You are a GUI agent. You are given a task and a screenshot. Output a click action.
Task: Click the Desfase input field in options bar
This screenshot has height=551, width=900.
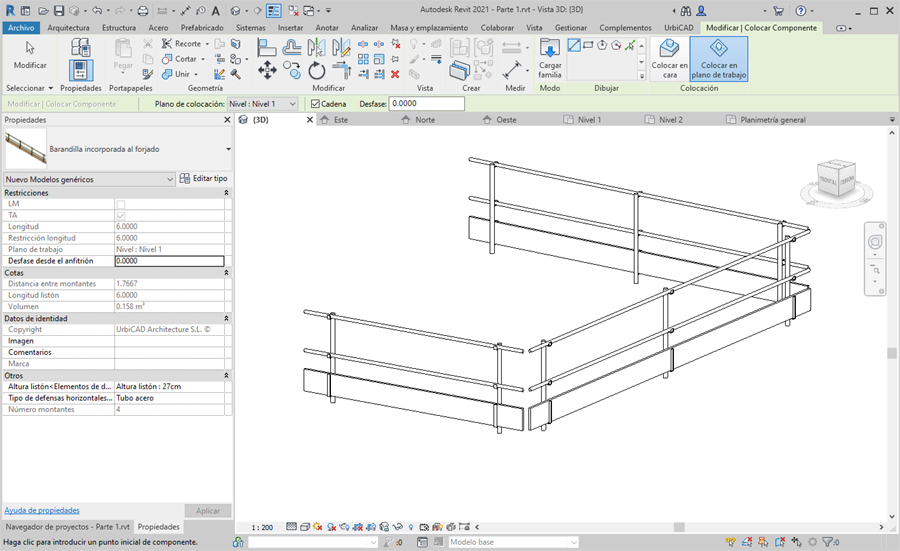tap(426, 103)
